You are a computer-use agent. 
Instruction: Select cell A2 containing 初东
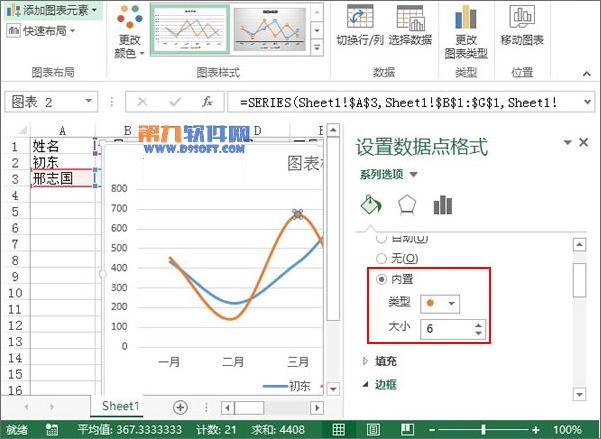click(x=62, y=162)
